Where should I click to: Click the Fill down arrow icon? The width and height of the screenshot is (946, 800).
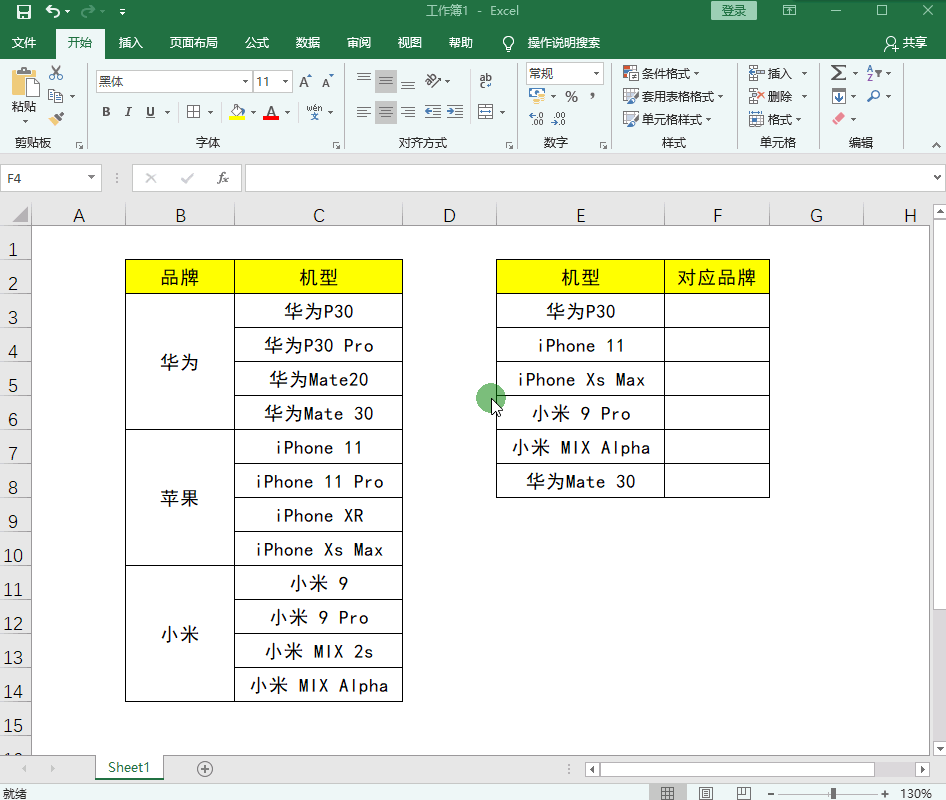pyautogui.click(x=839, y=96)
